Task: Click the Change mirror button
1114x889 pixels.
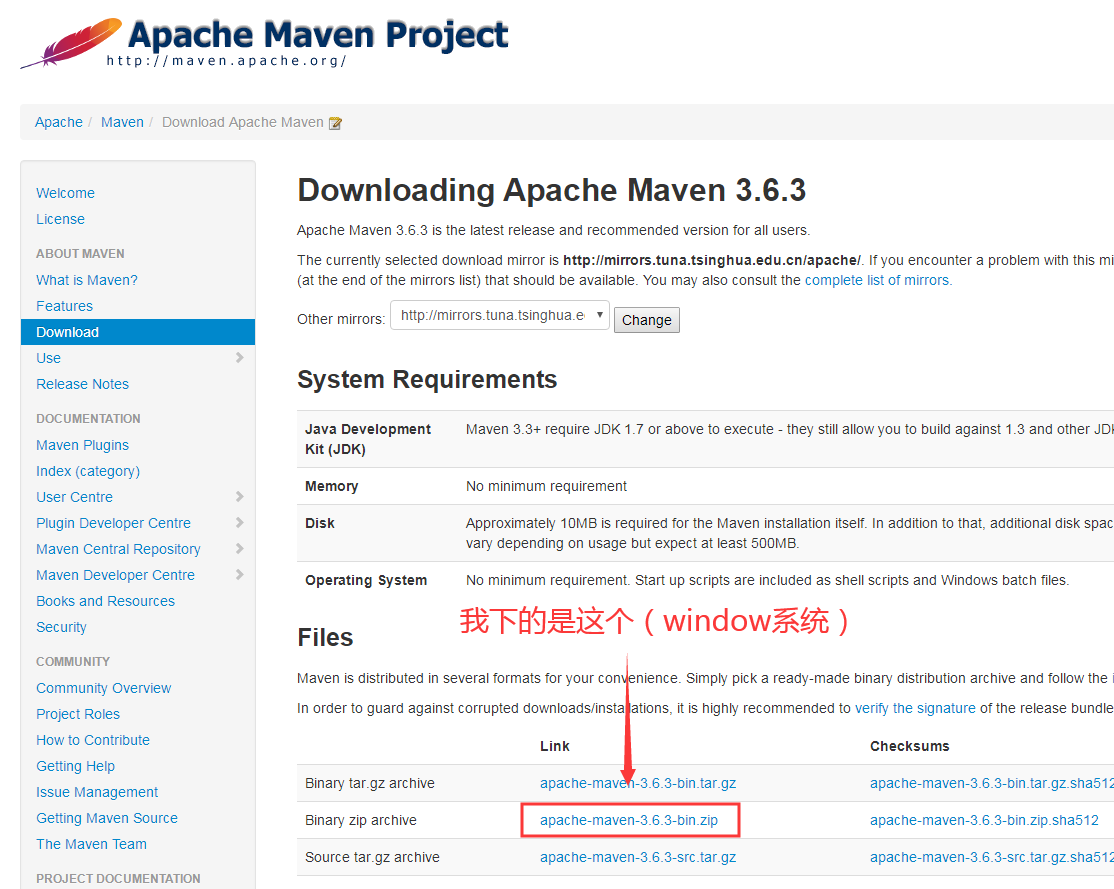Action: [x=647, y=320]
